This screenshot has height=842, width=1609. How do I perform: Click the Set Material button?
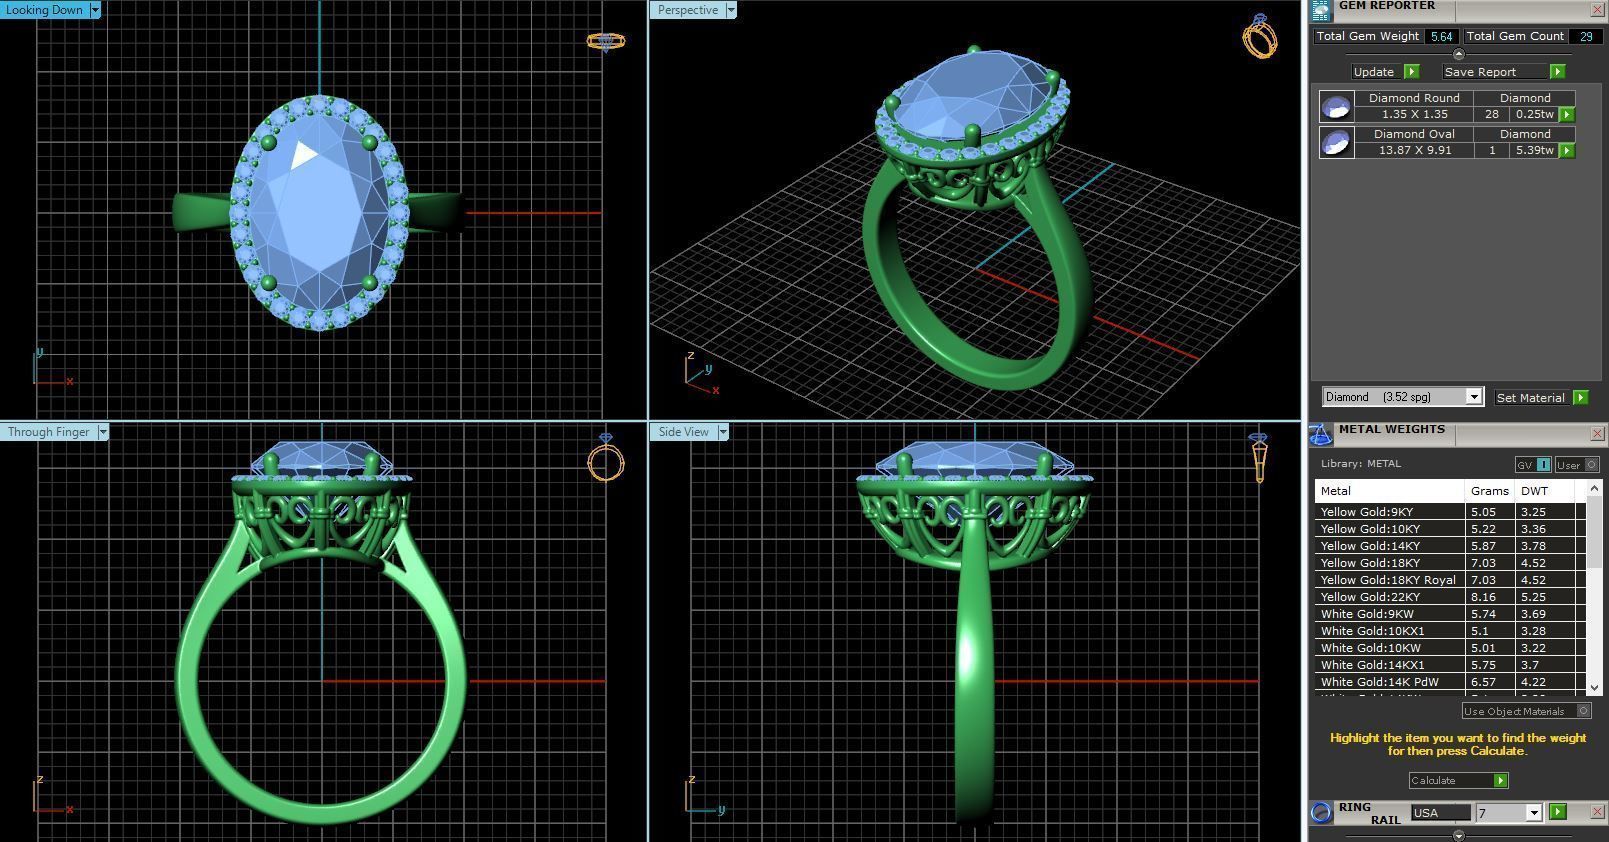pos(1530,398)
